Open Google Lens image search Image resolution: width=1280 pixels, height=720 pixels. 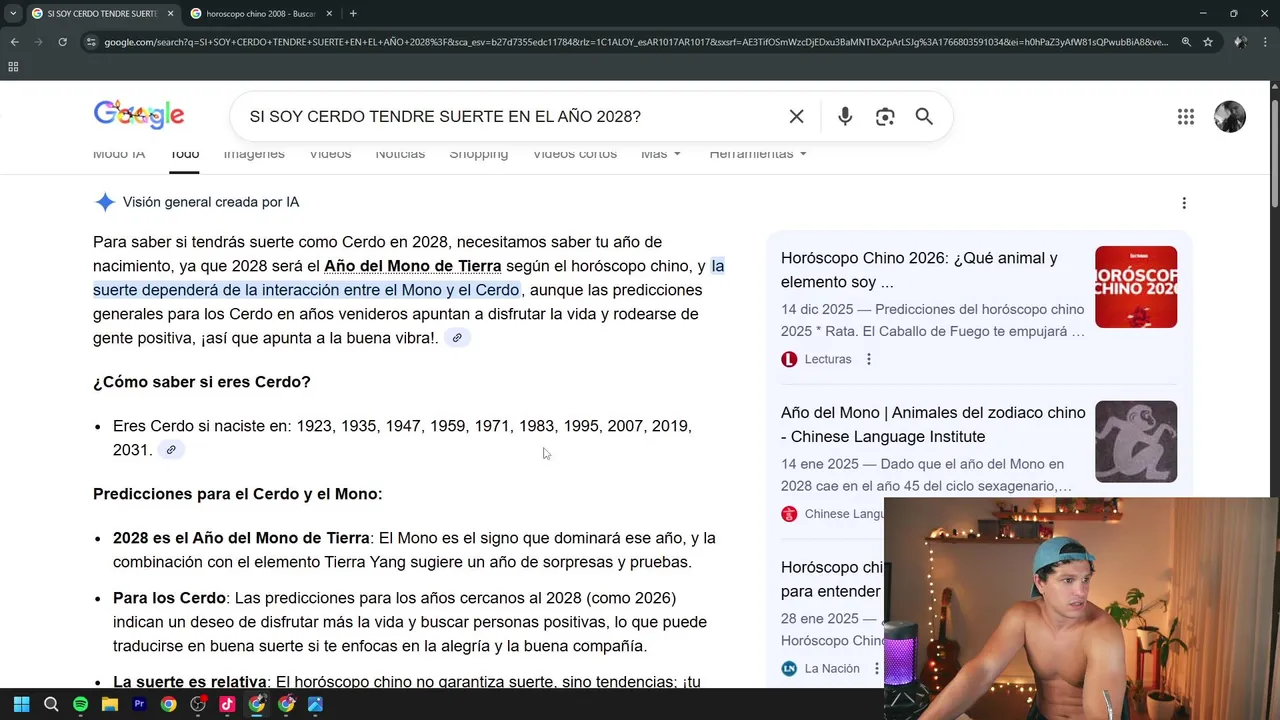(885, 117)
